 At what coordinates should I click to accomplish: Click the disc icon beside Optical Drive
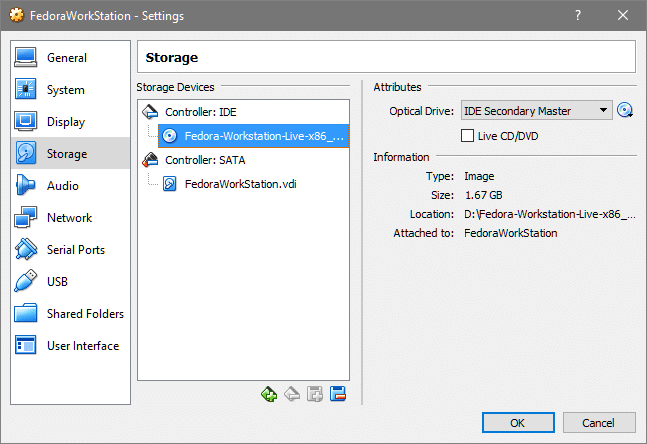tap(626, 111)
